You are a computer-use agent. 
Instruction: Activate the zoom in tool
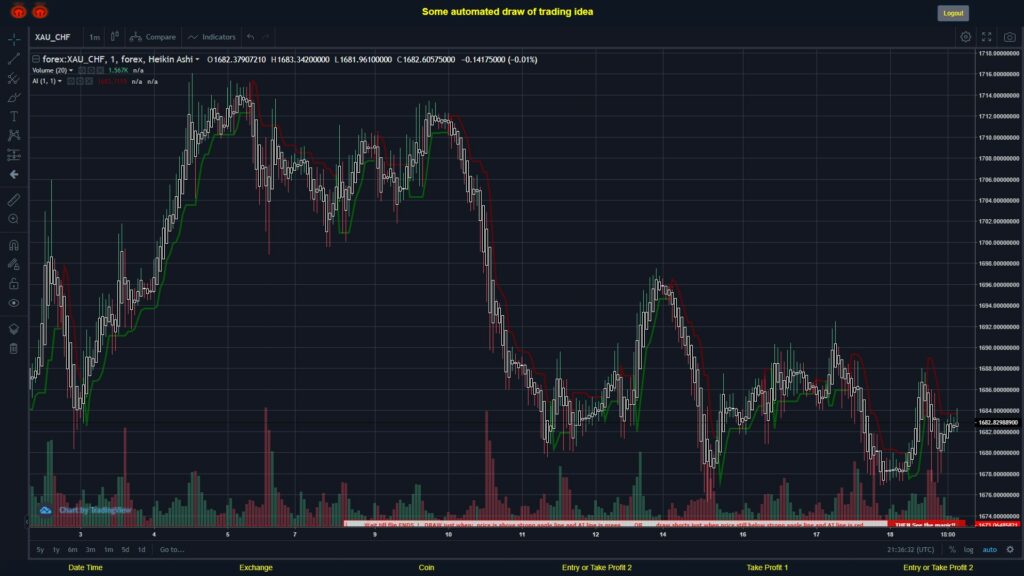point(14,219)
